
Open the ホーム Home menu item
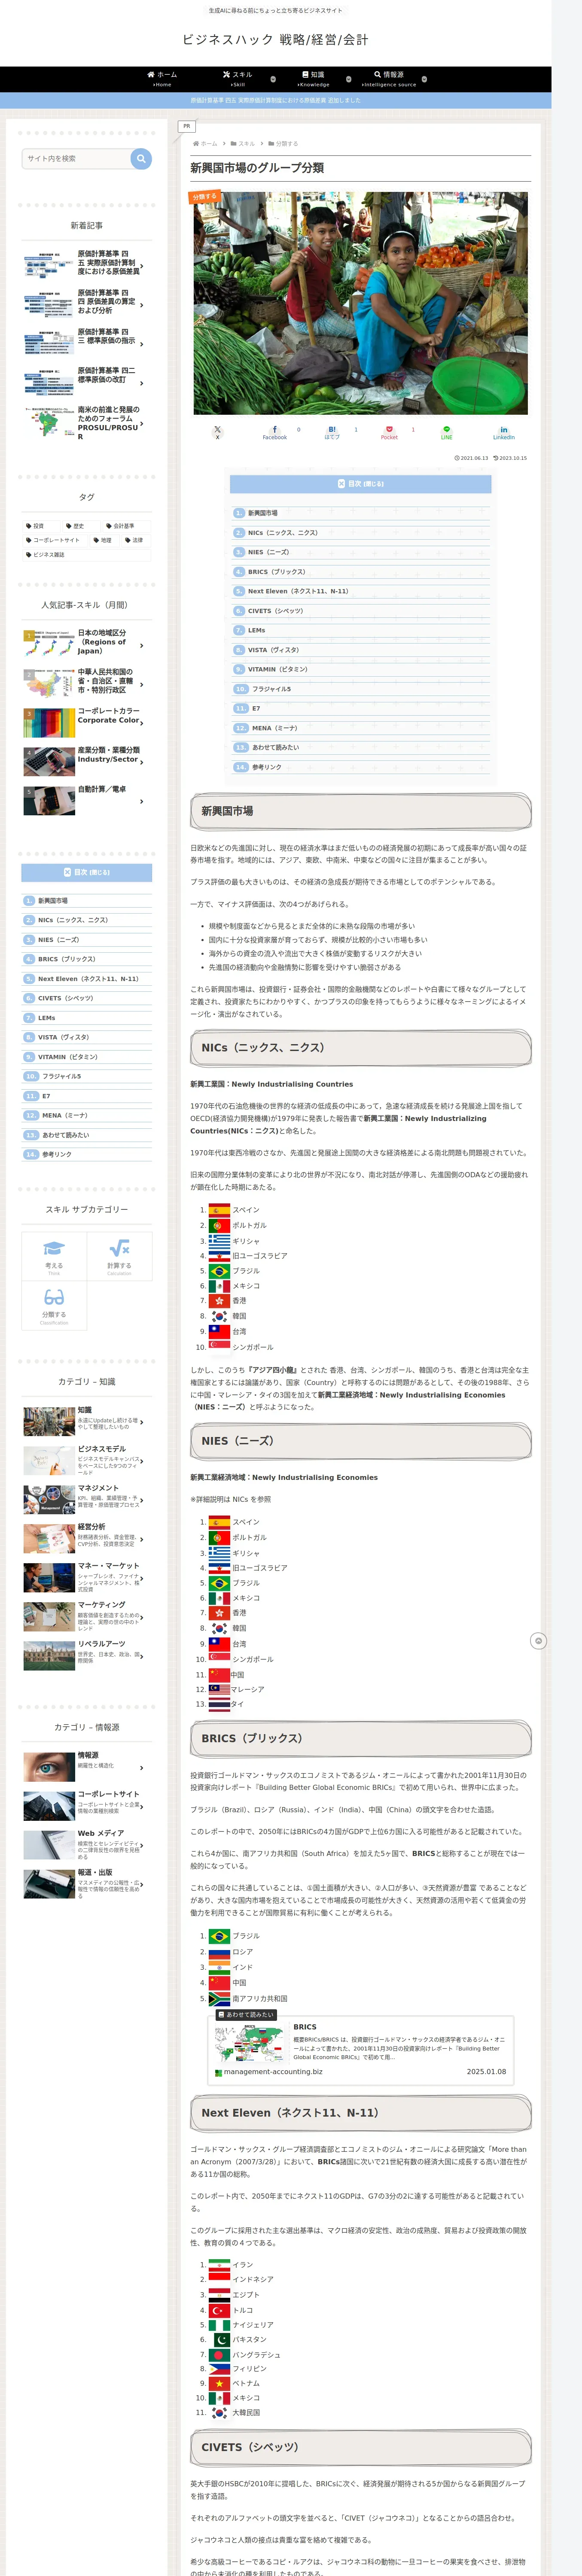click(x=162, y=79)
